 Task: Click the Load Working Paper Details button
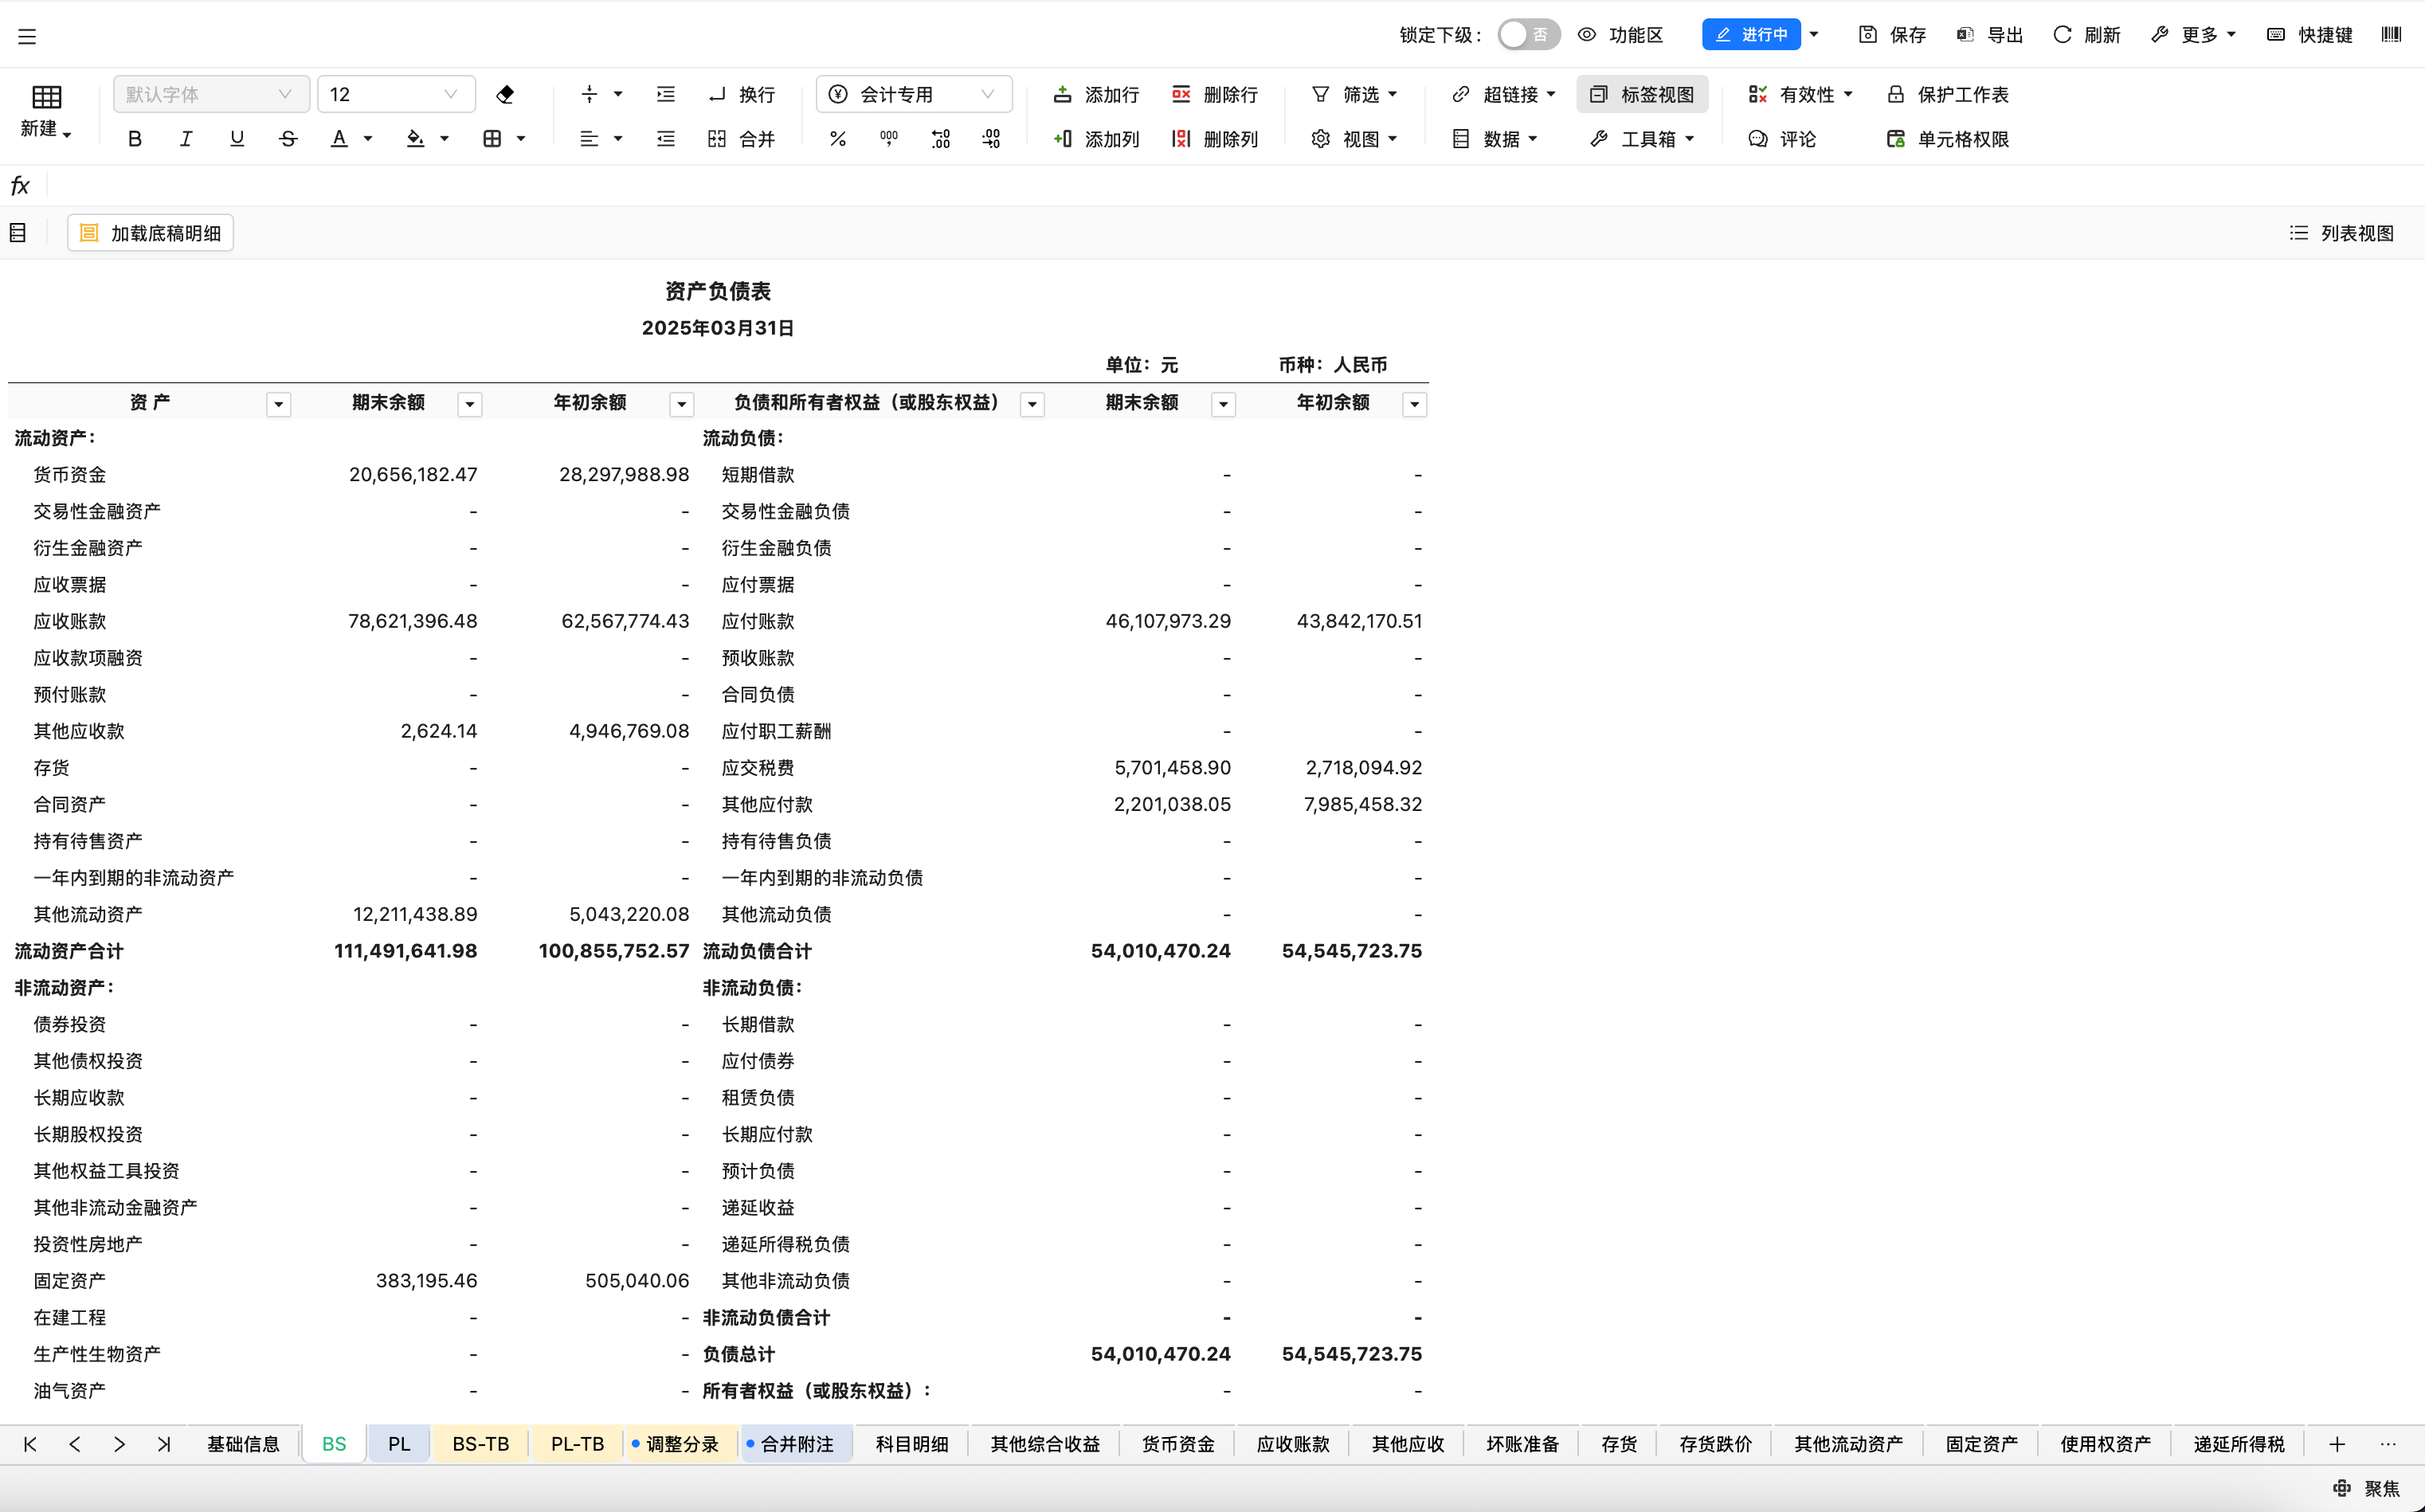coord(150,233)
